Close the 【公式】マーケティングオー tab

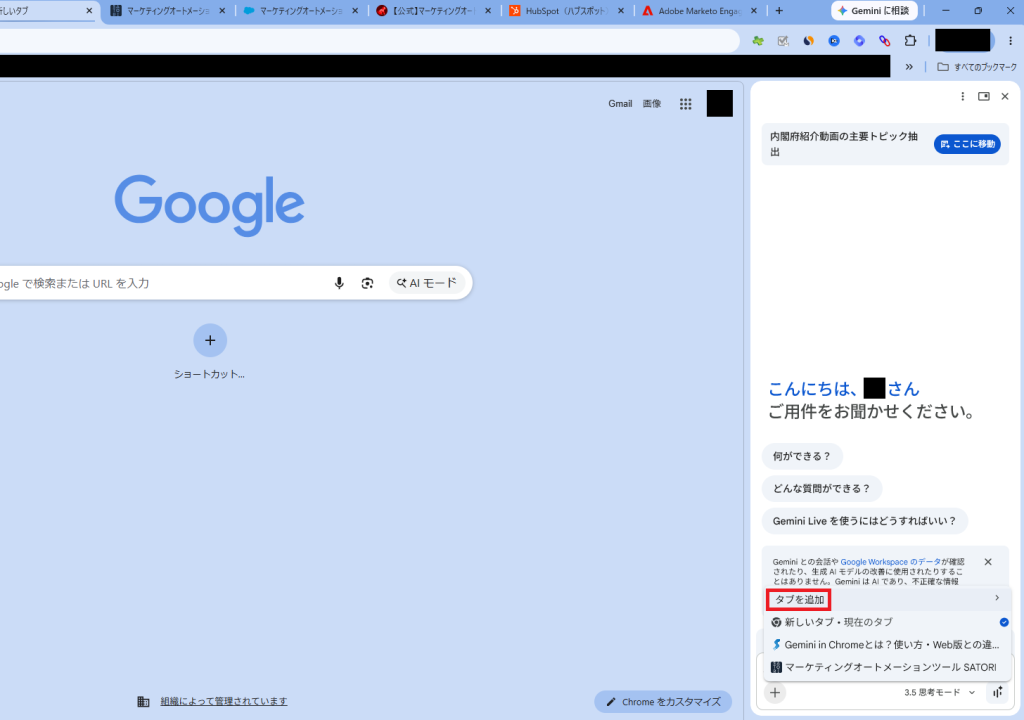[488, 10]
